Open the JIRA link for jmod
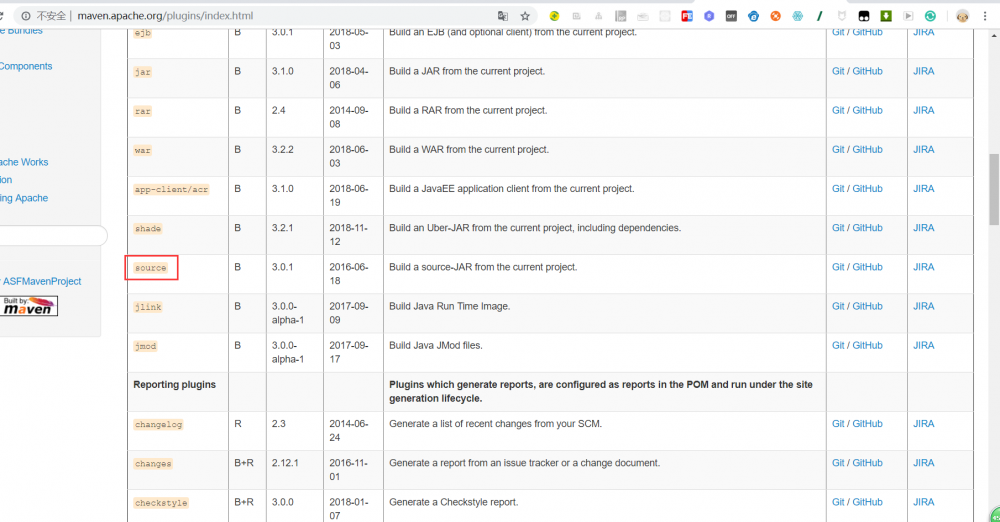 point(923,345)
